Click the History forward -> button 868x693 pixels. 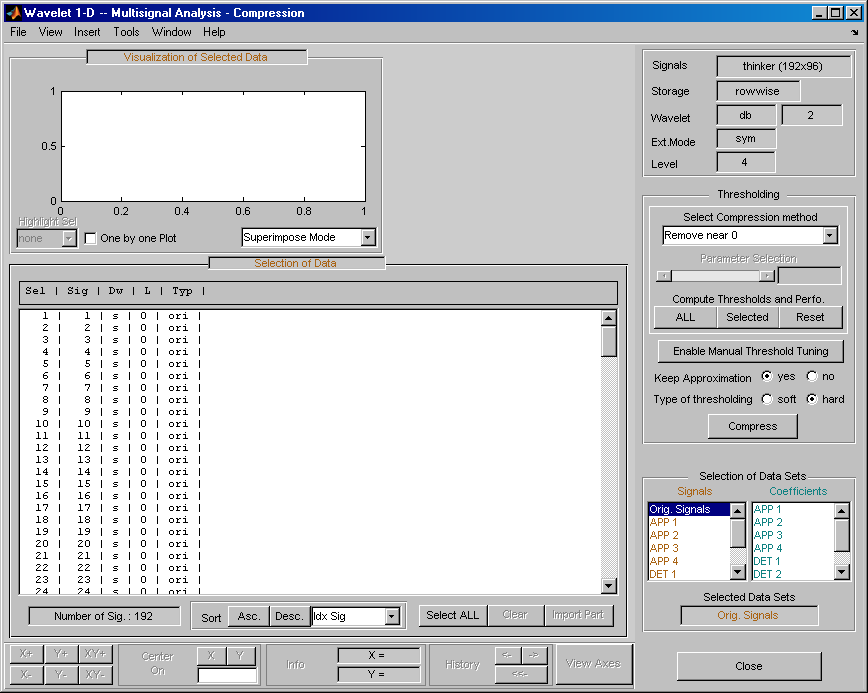click(534, 655)
